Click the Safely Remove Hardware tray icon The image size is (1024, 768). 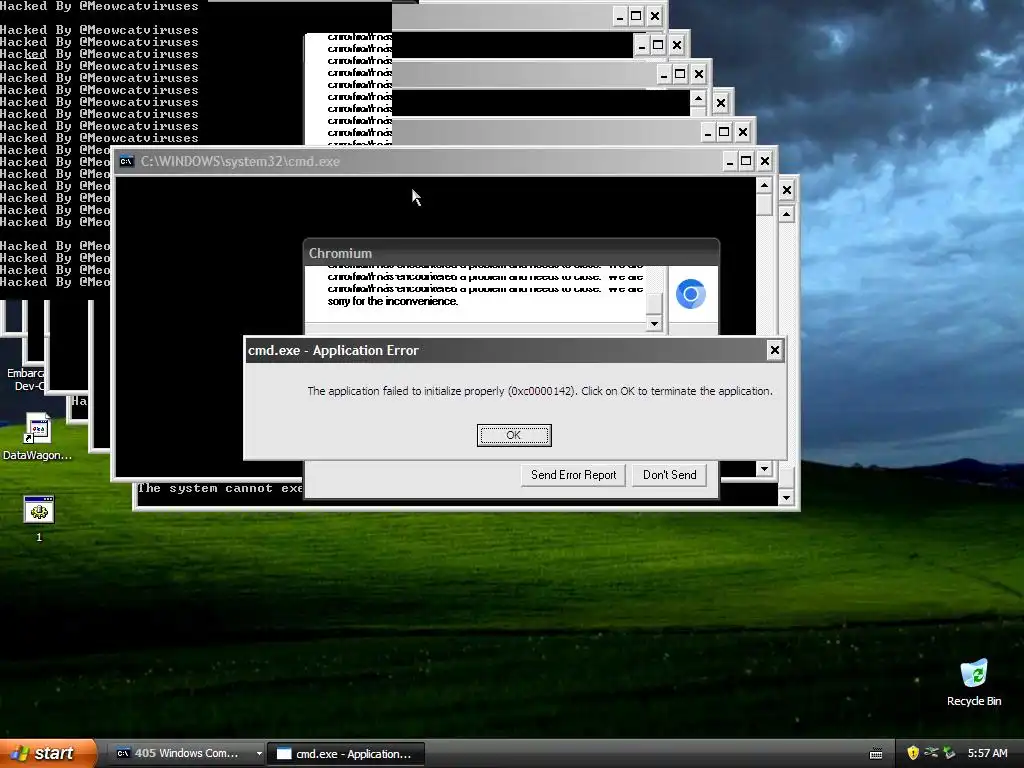point(950,753)
